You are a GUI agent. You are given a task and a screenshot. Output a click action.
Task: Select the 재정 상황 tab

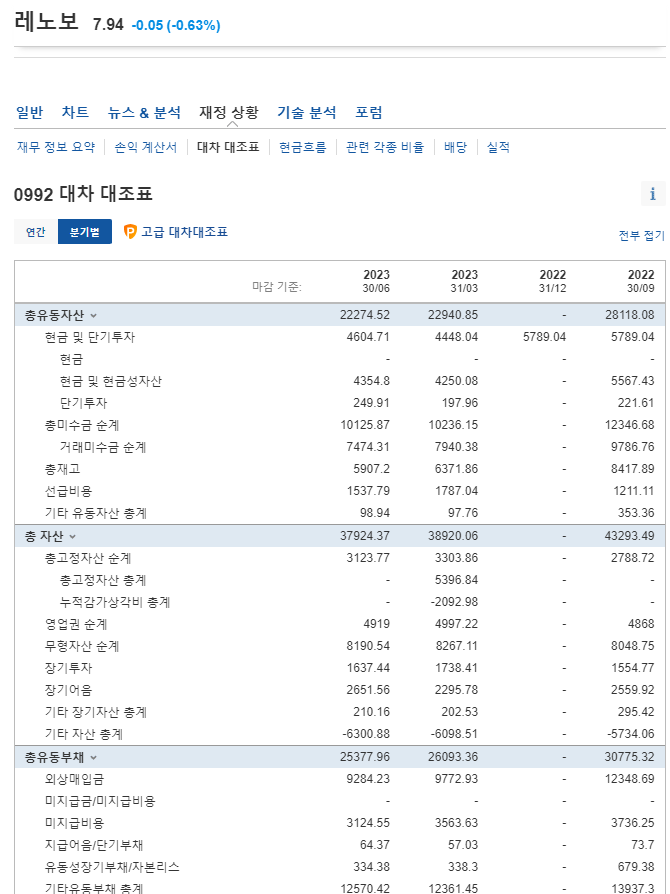(229, 112)
